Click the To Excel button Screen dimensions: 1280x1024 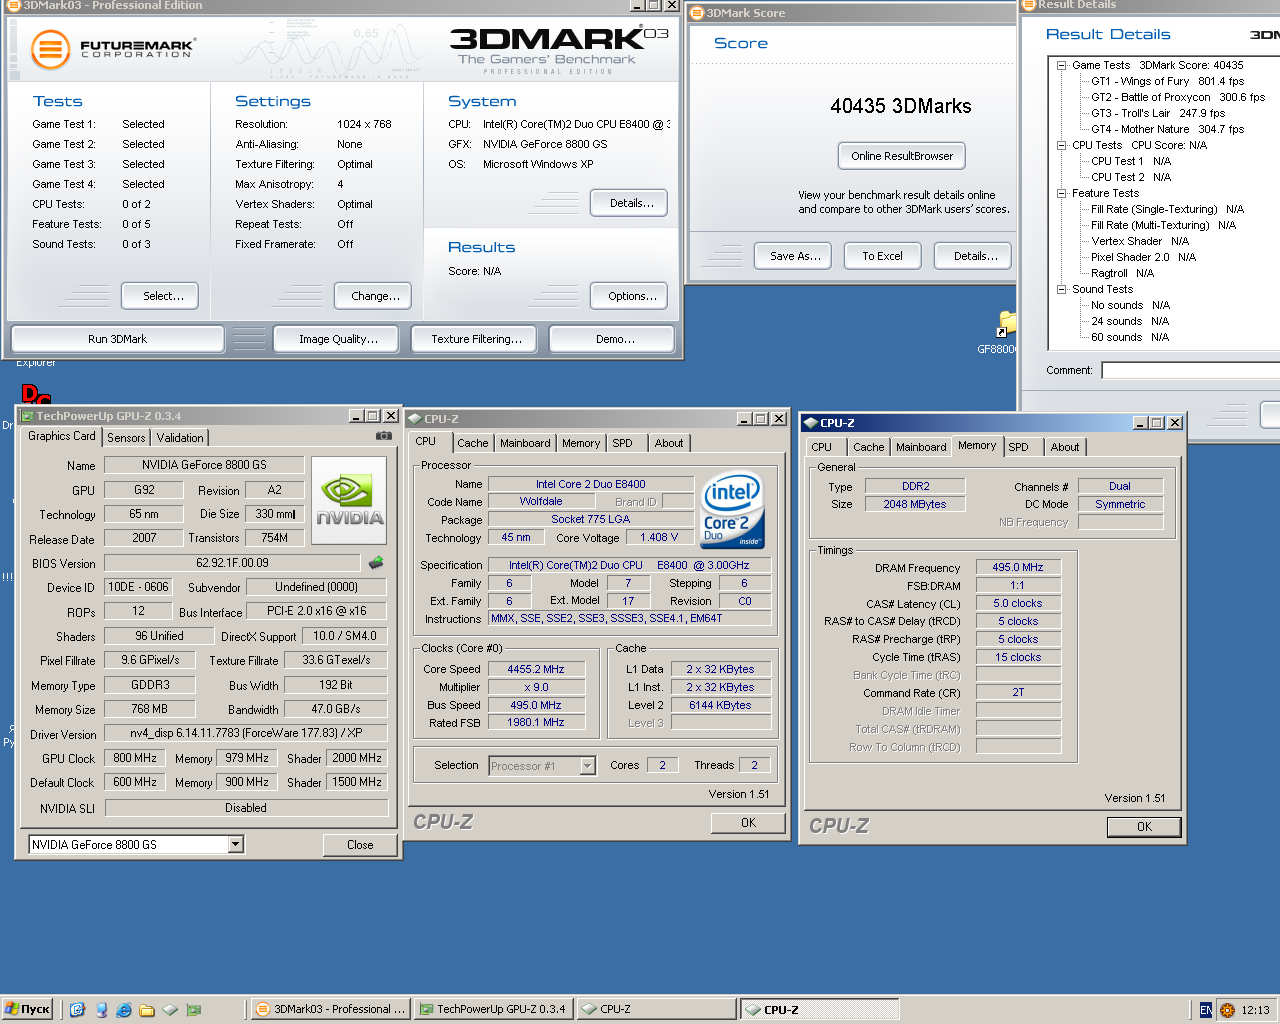pos(882,256)
